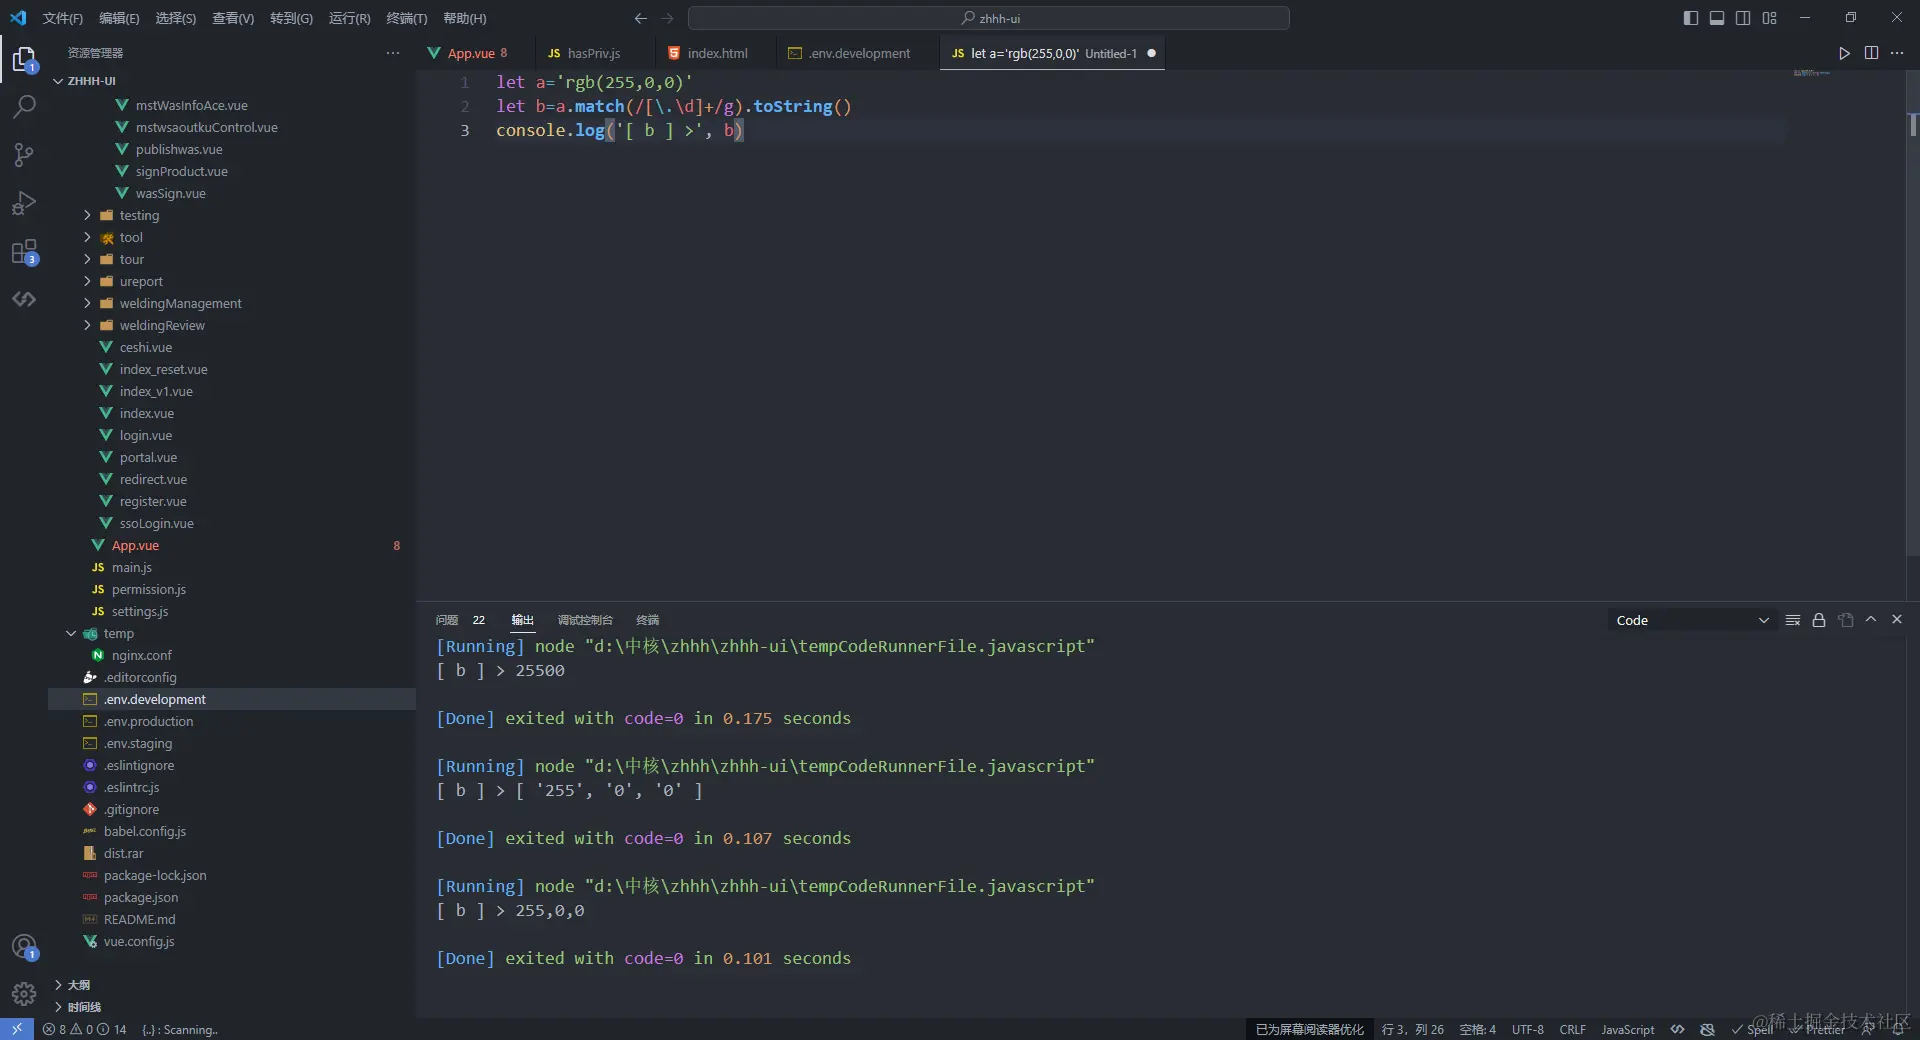Open the 查看(V) menu
Image resolution: width=1920 pixels, height=1040 pixels.
tap(233, 18)
